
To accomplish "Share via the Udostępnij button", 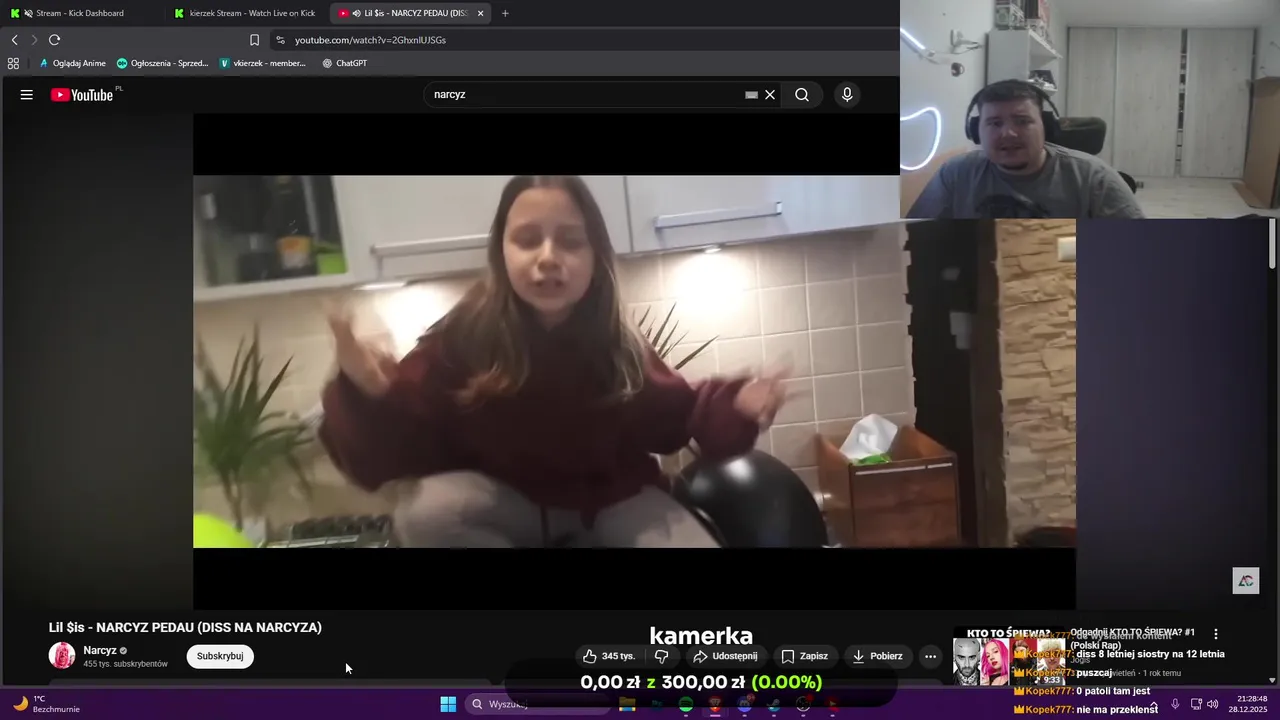I will pyautogui.click(x=725, y=656).
